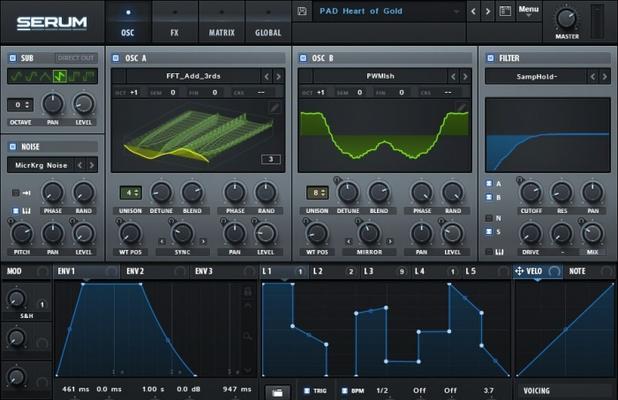Click the MOD source label
This screenshot has width=618, height=400.
pyautogui.click(x=14, y=271)
